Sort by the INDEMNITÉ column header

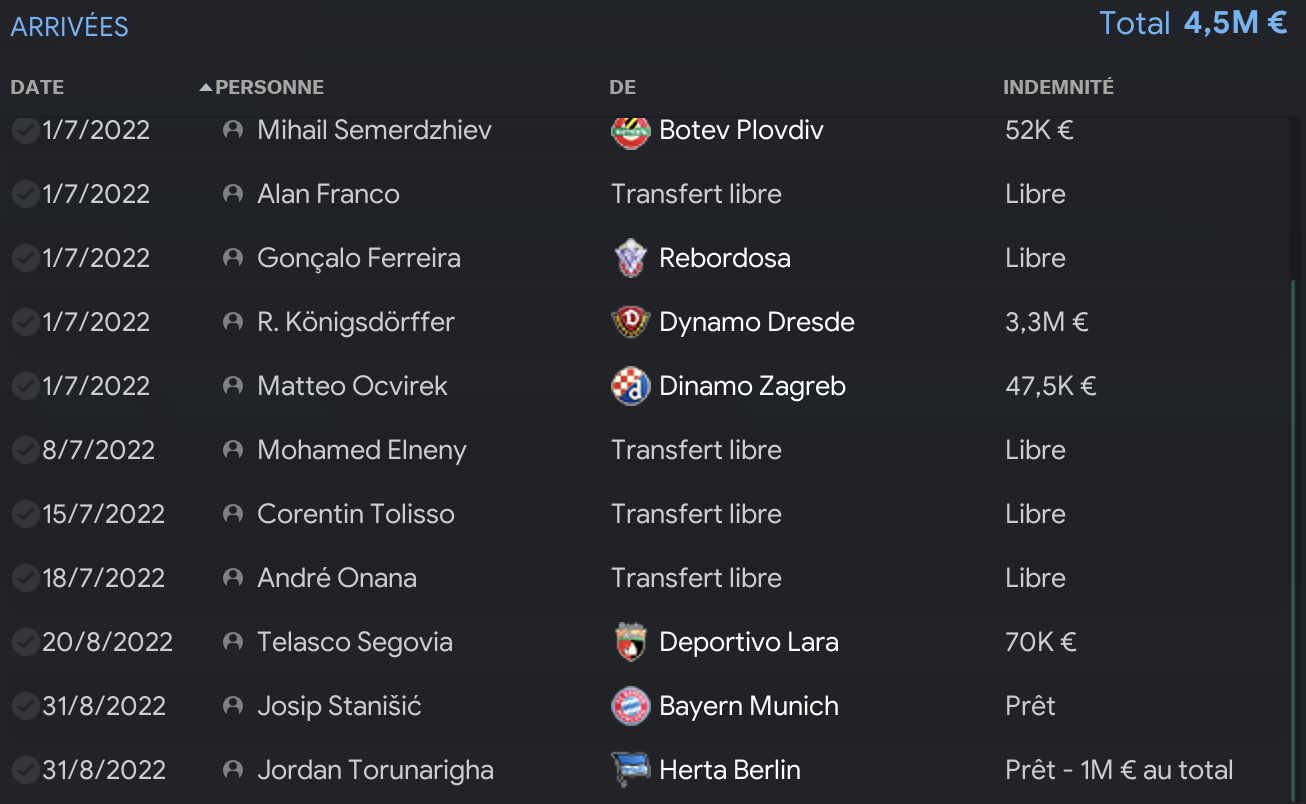click(1058, 88)
